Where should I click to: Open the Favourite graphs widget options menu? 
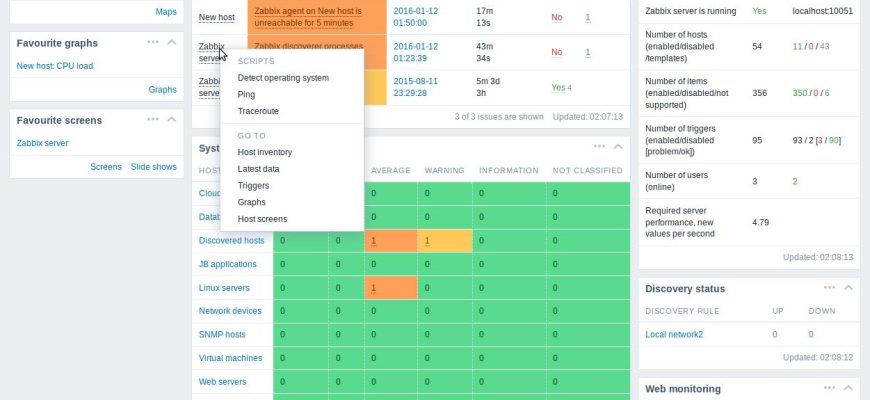[153, 42]
